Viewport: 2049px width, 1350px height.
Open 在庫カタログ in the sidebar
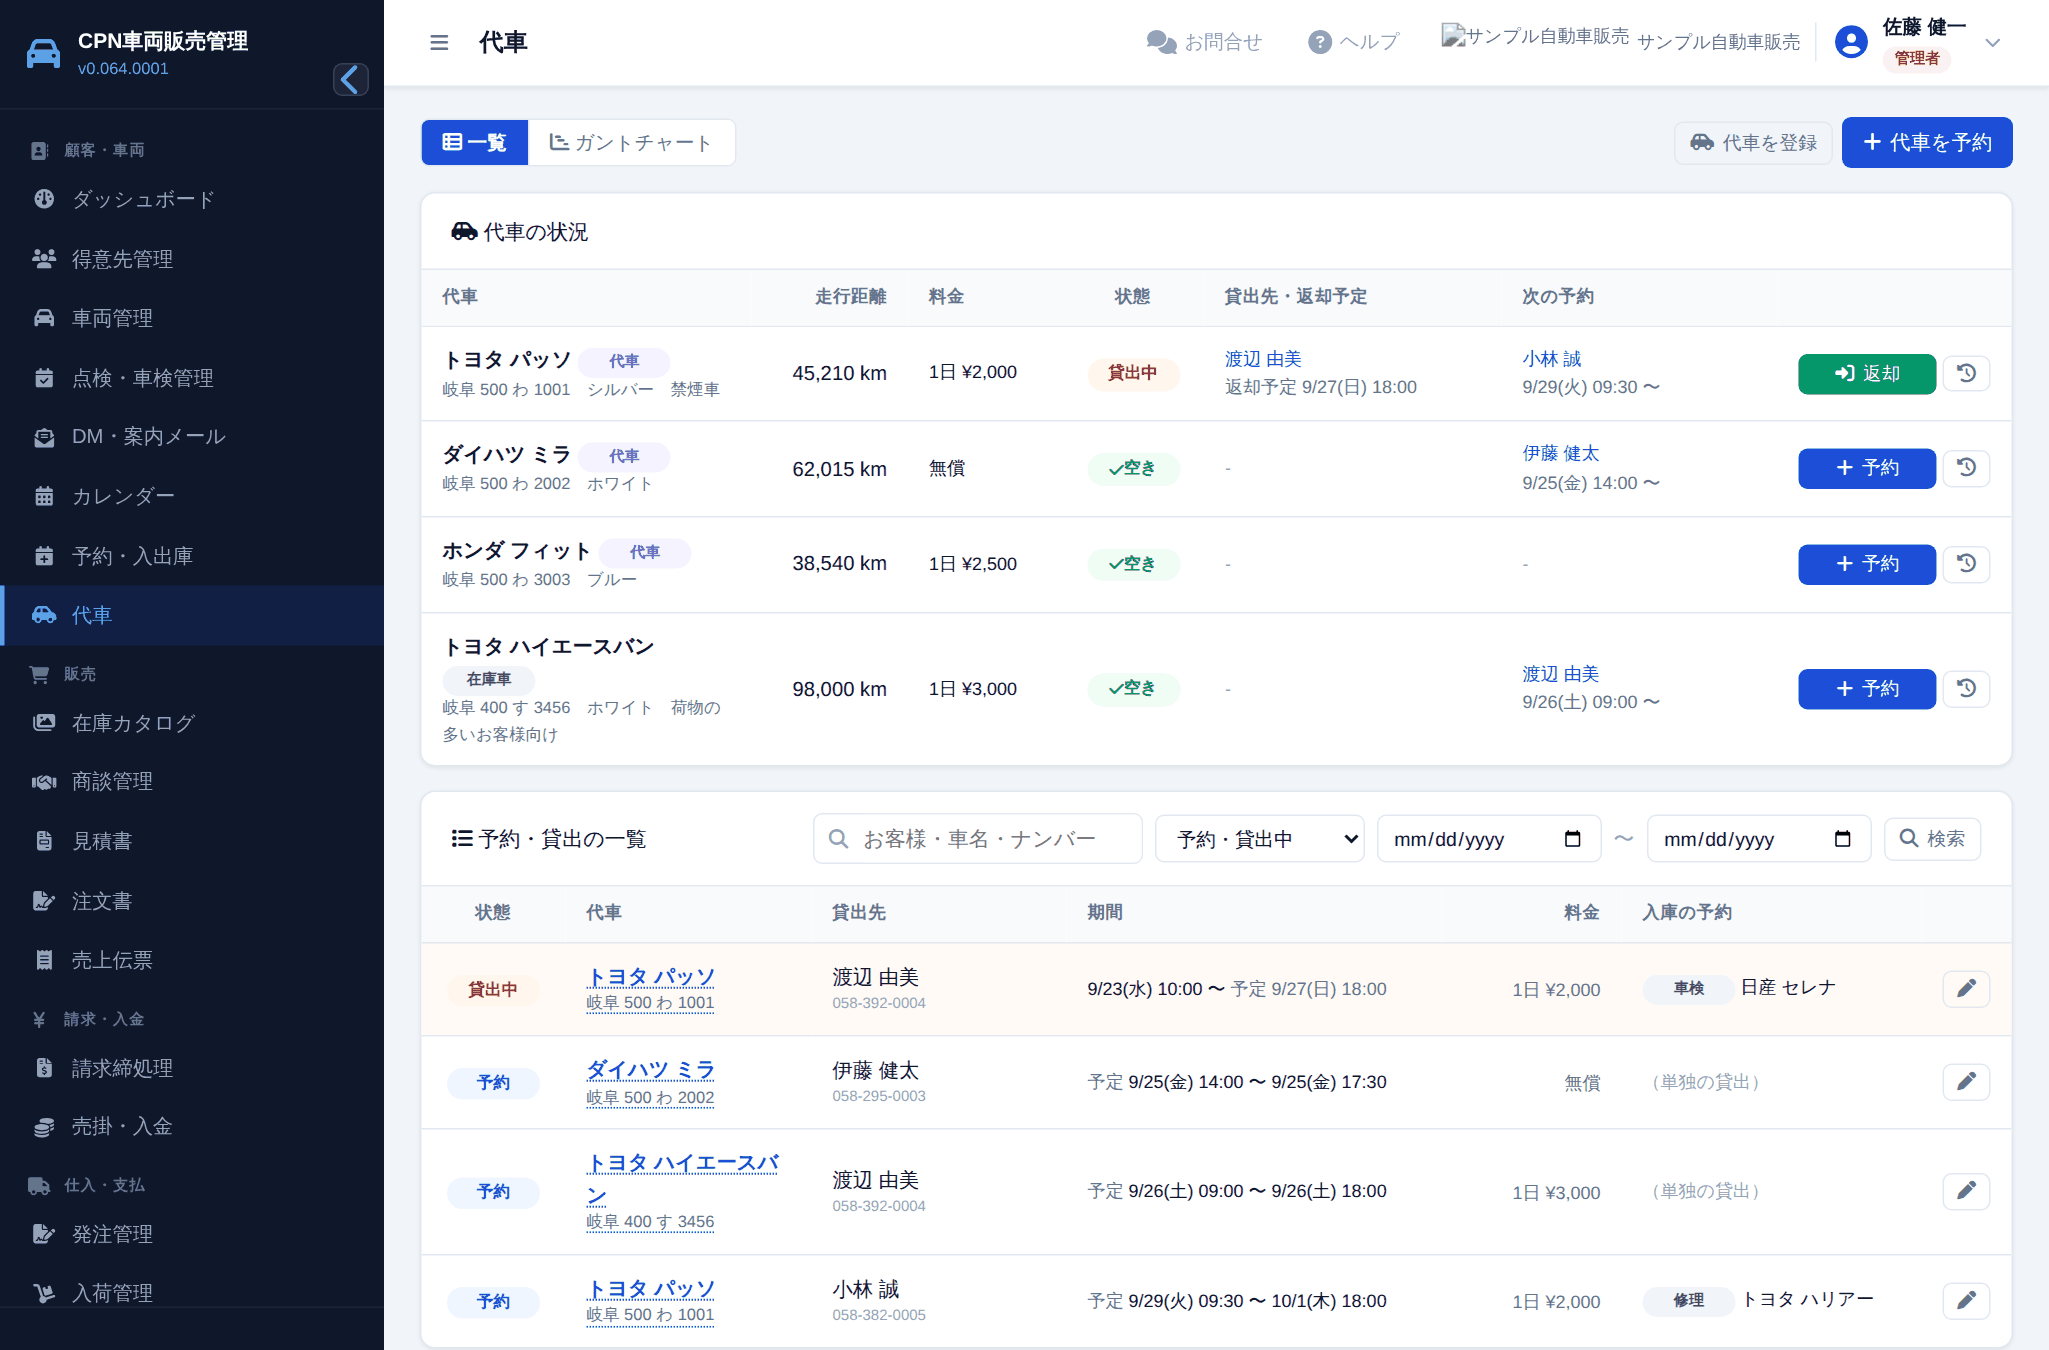[x=192, y=723]
